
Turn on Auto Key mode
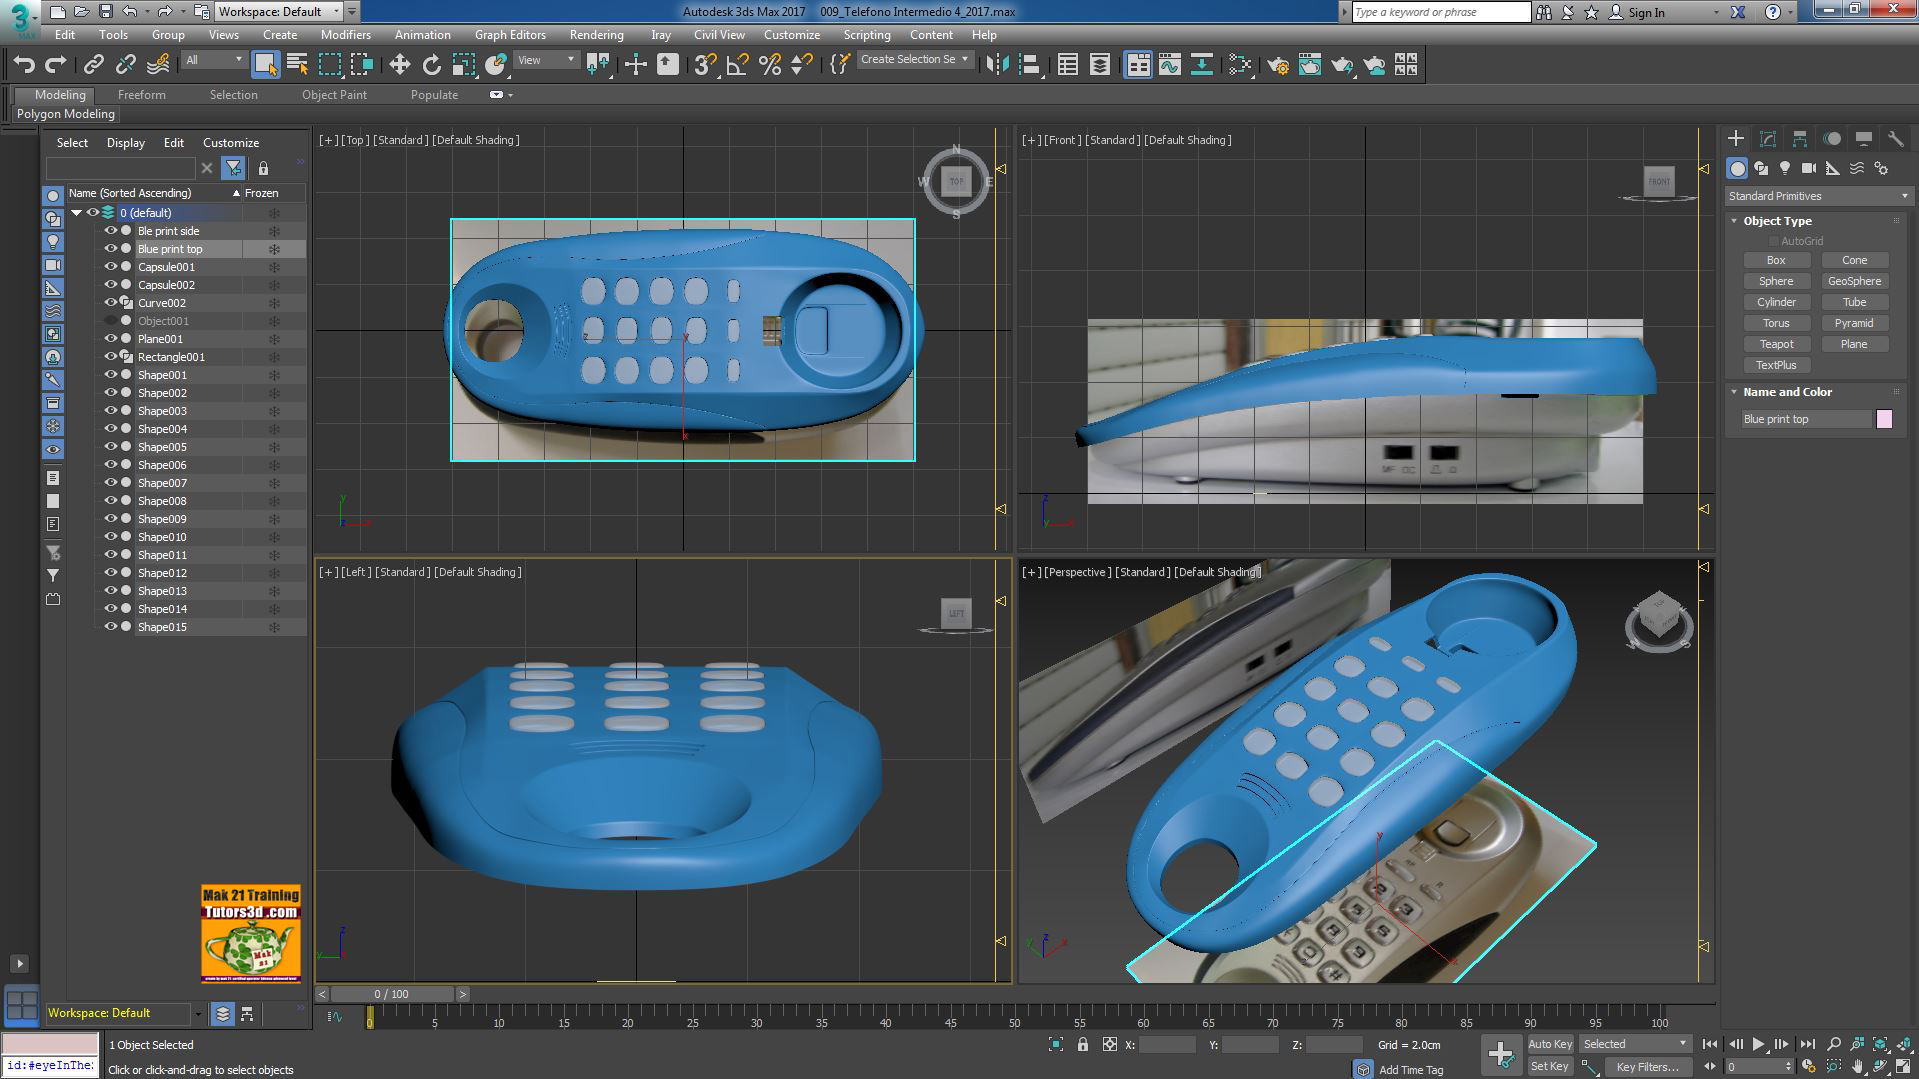point(1550,1043)
